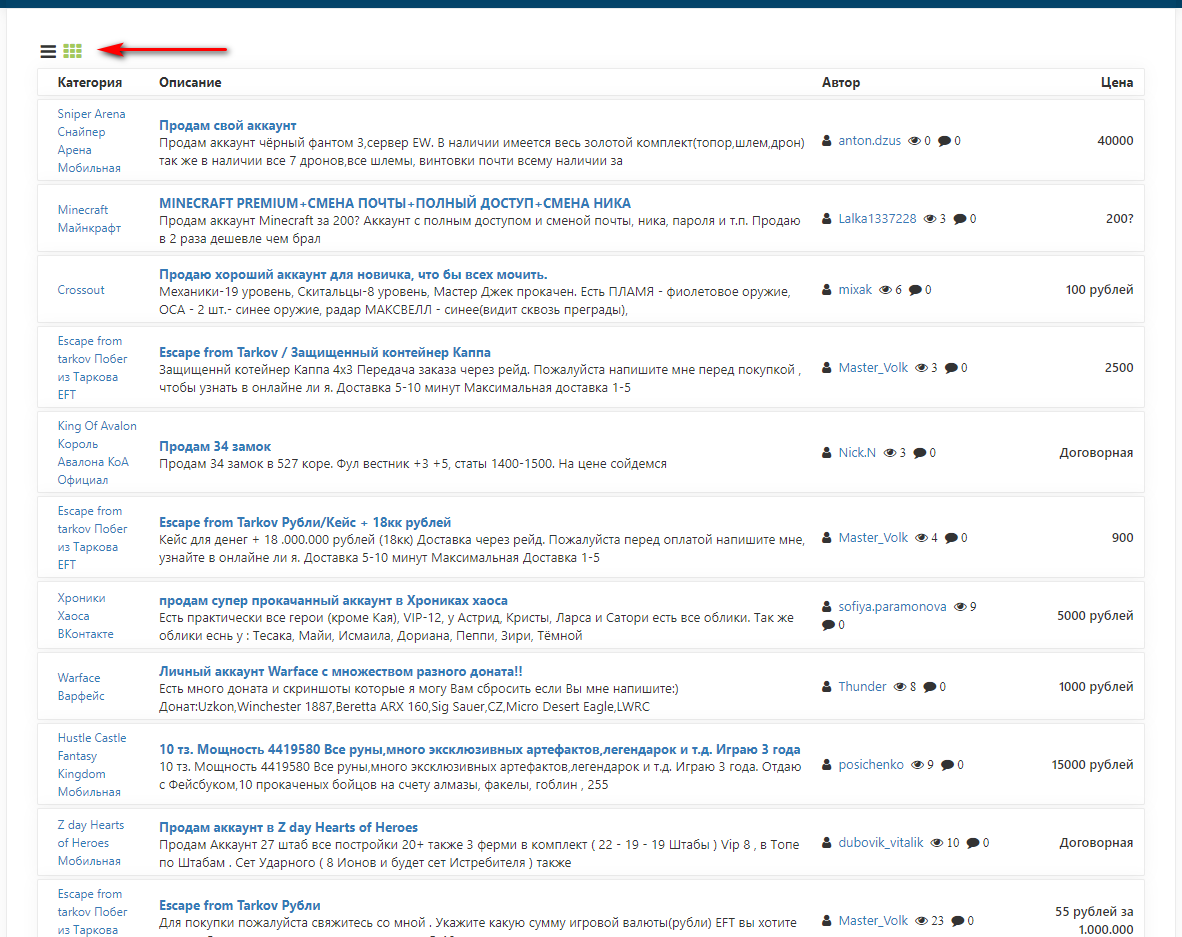
Task: Click the Автор column header
Action: (841, 82)
